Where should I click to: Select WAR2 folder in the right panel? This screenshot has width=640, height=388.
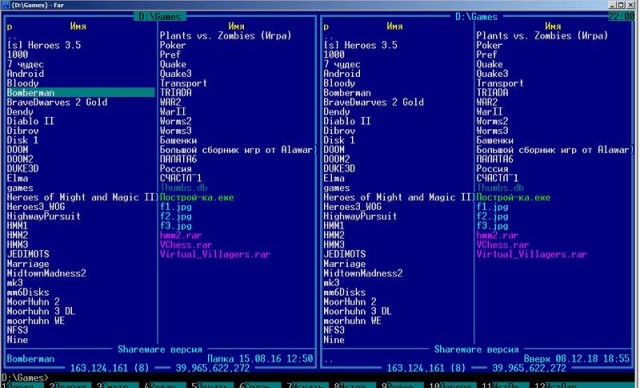point(487,102)
